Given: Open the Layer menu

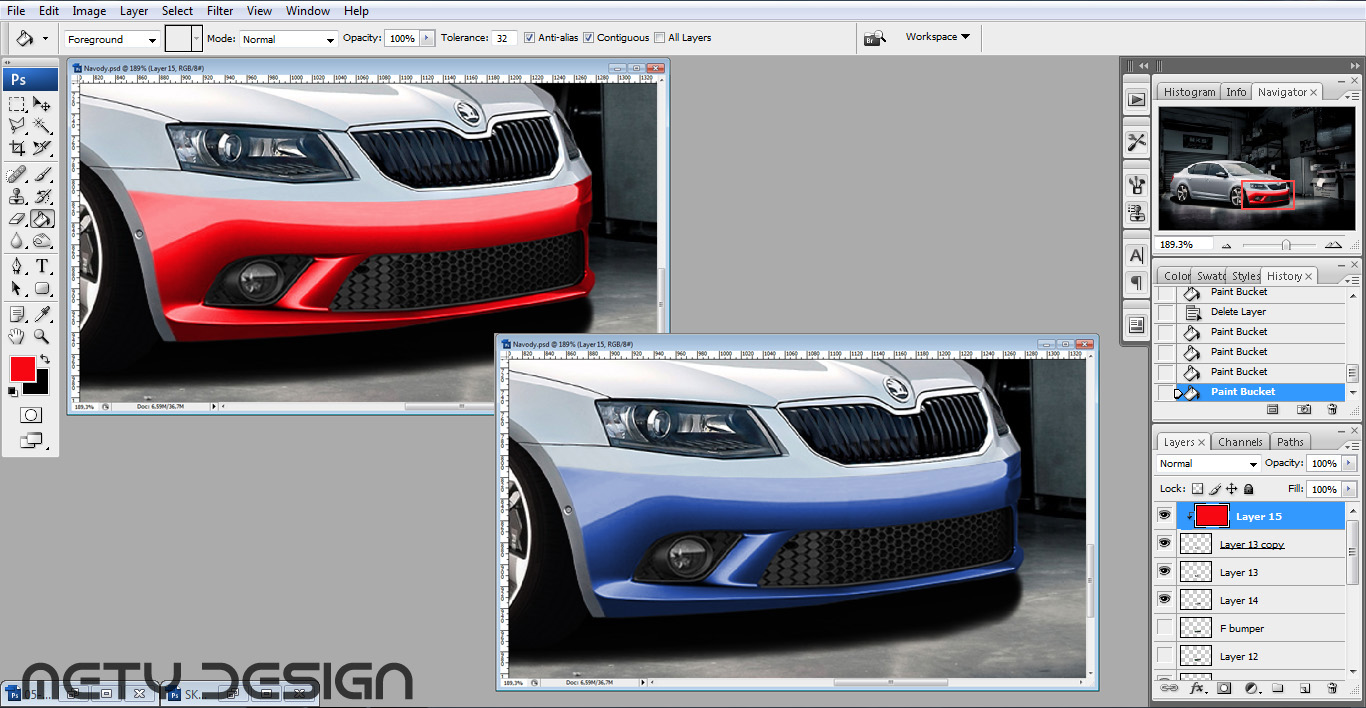Looking at the screenshot, I should tap(134, 11).
